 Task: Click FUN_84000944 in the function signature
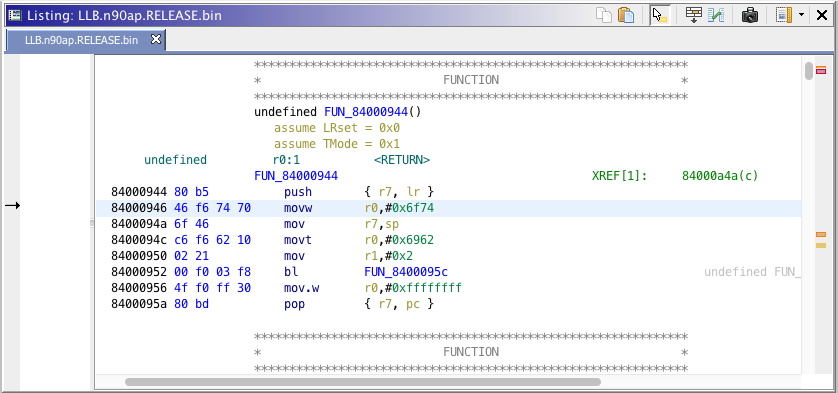point(366,112)
